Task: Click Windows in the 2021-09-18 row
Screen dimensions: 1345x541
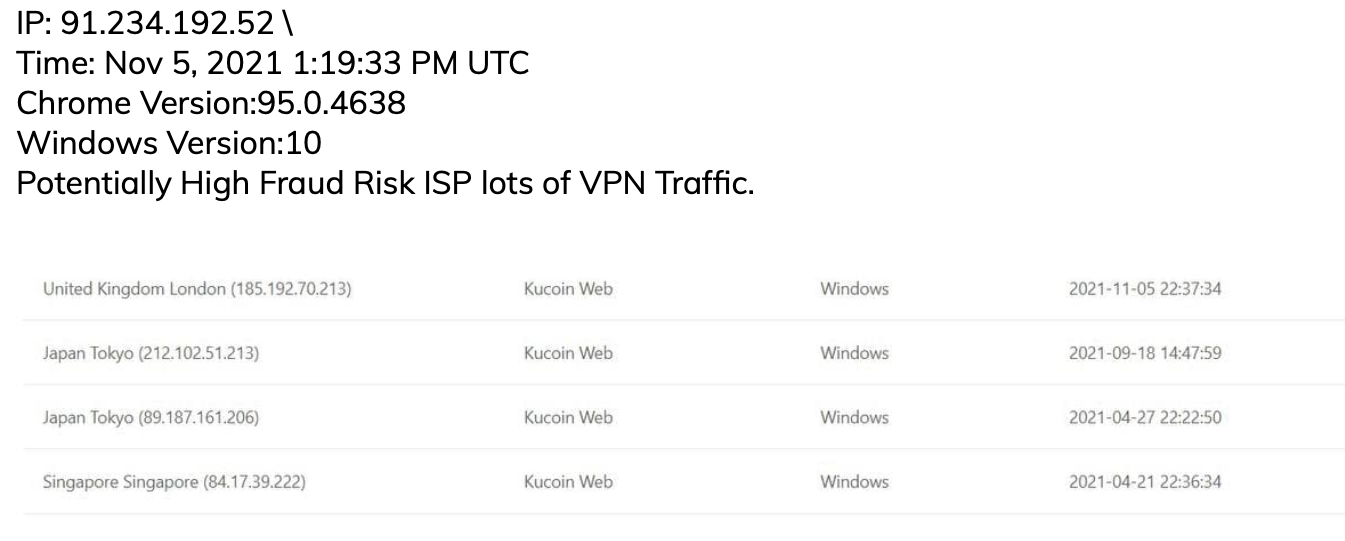Action: click(x=854, y=353)
